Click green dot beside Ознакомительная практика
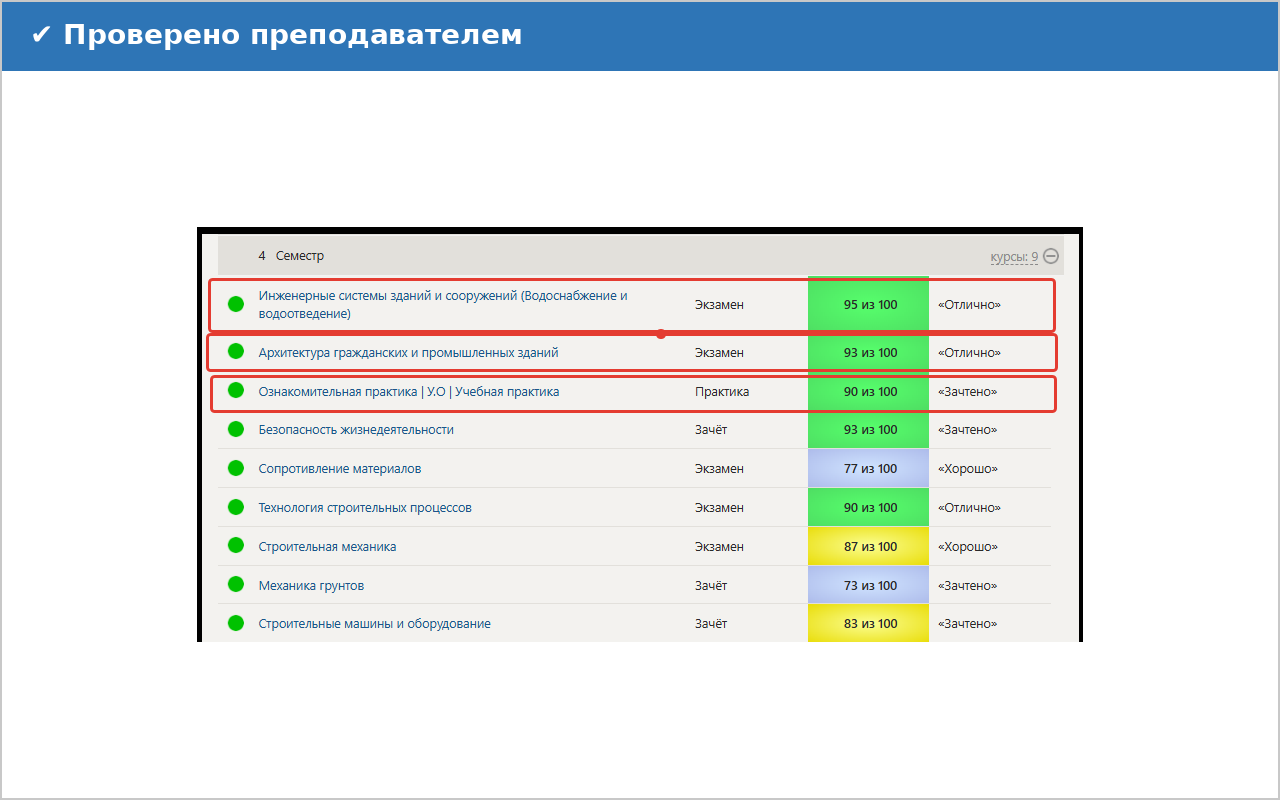The height and width of the screenshot is (800, 1280). (x=236, y=391)
